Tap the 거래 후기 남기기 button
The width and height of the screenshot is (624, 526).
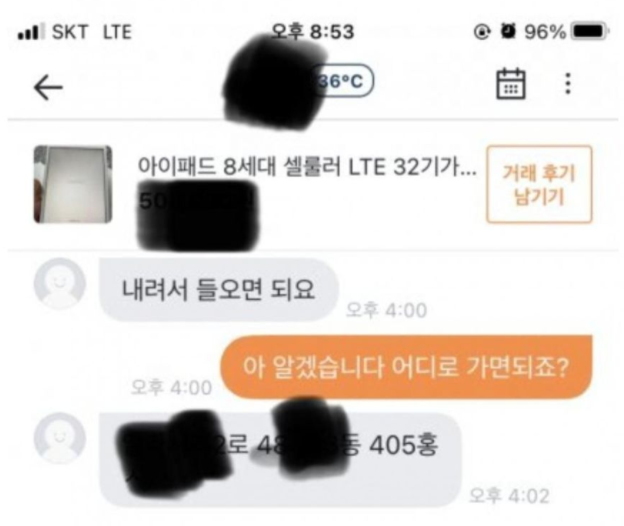click(x=539, y=184)
